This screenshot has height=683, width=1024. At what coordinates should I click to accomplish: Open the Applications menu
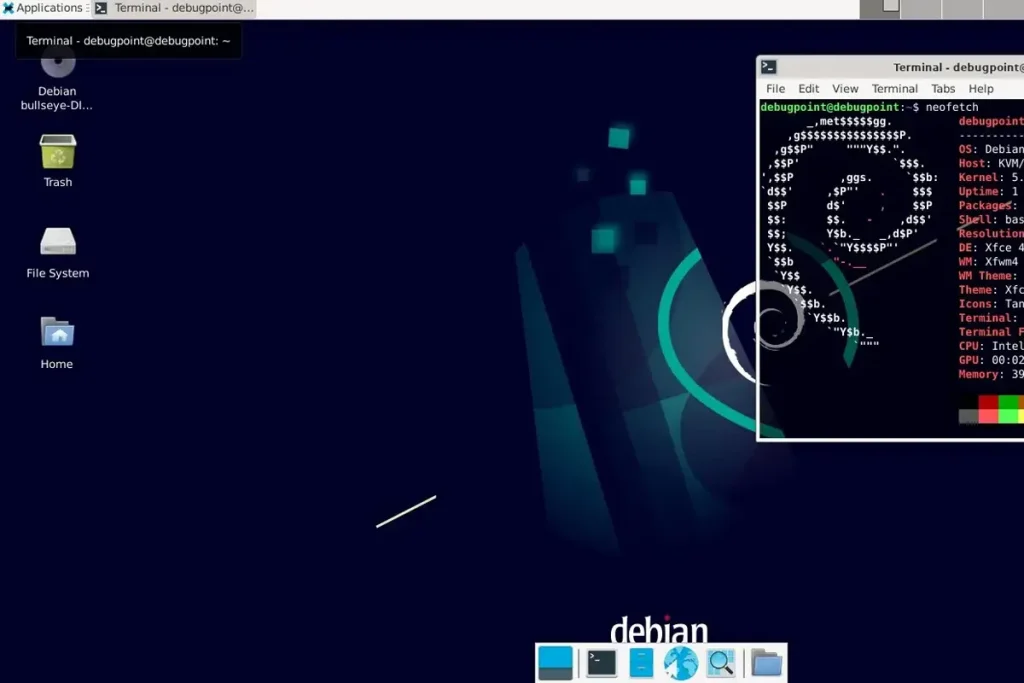(x=40, y=8)
